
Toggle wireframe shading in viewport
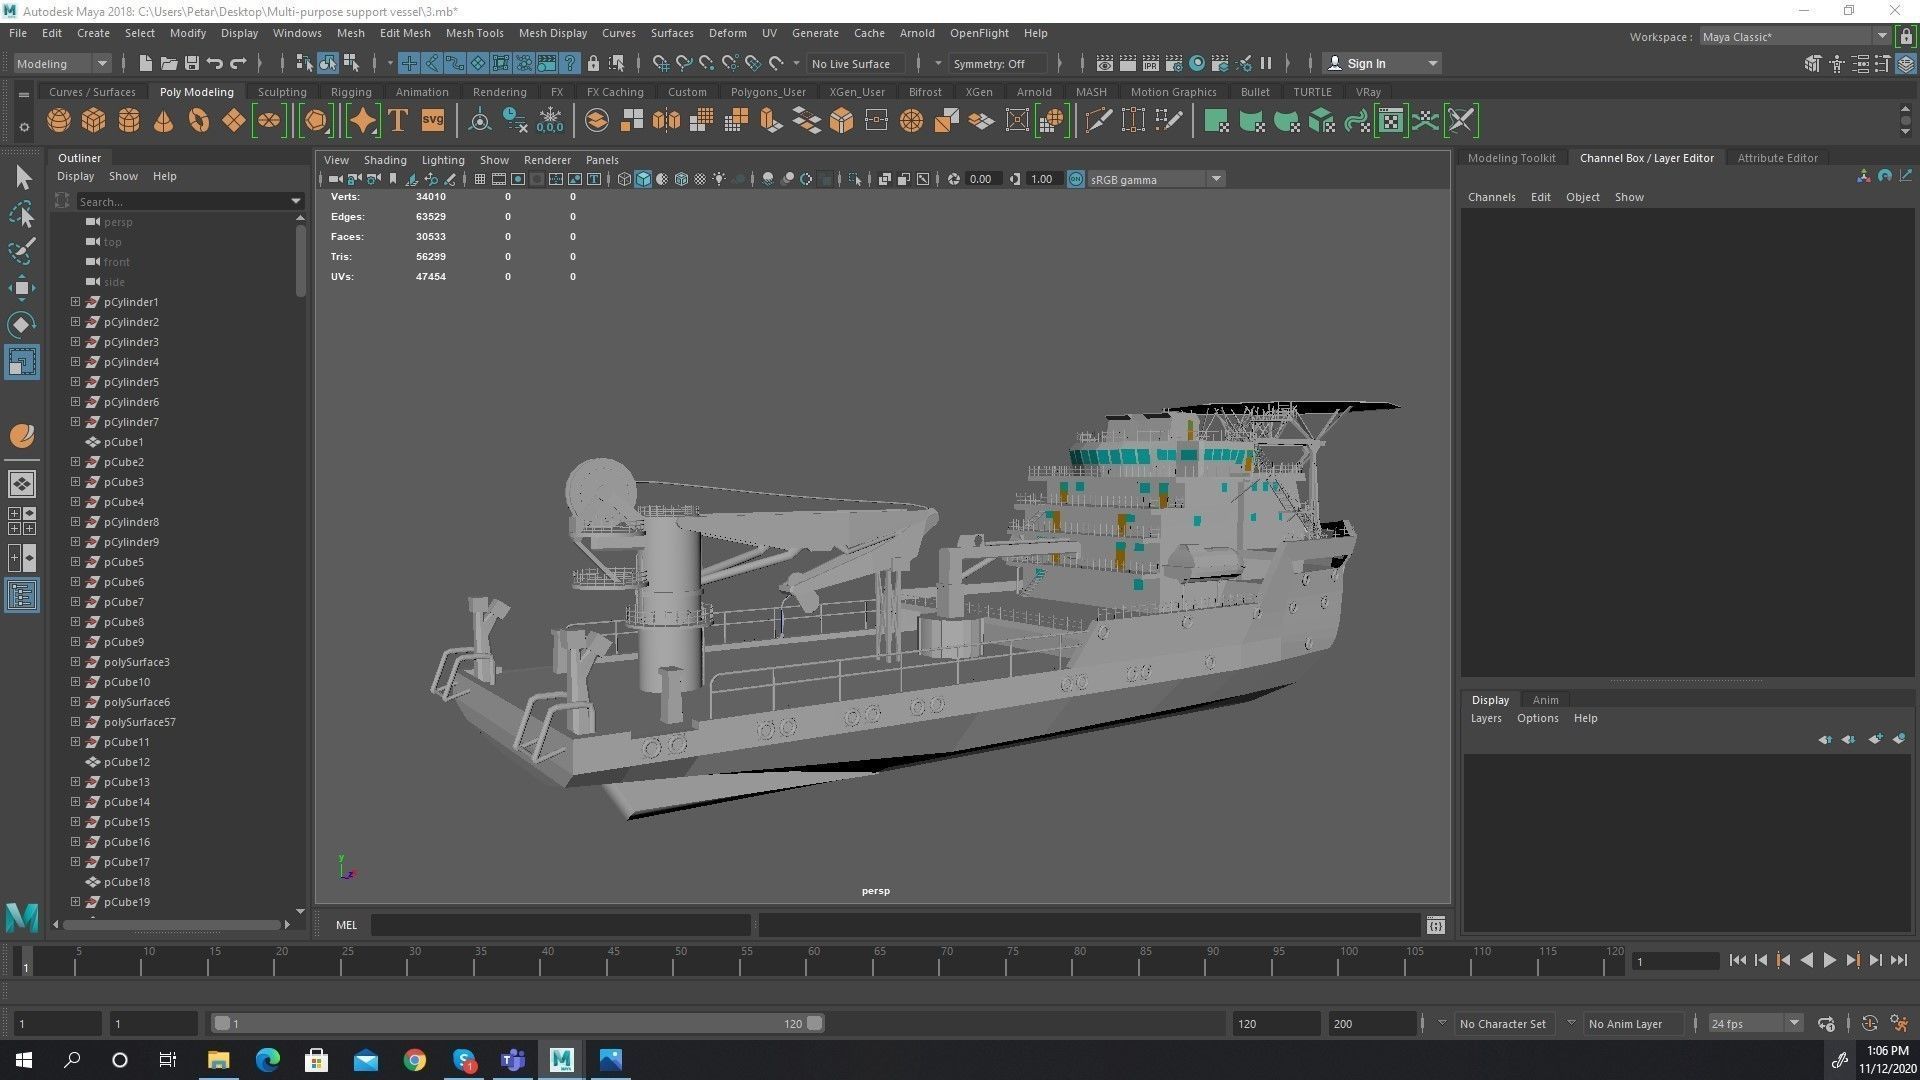[624, 179]
